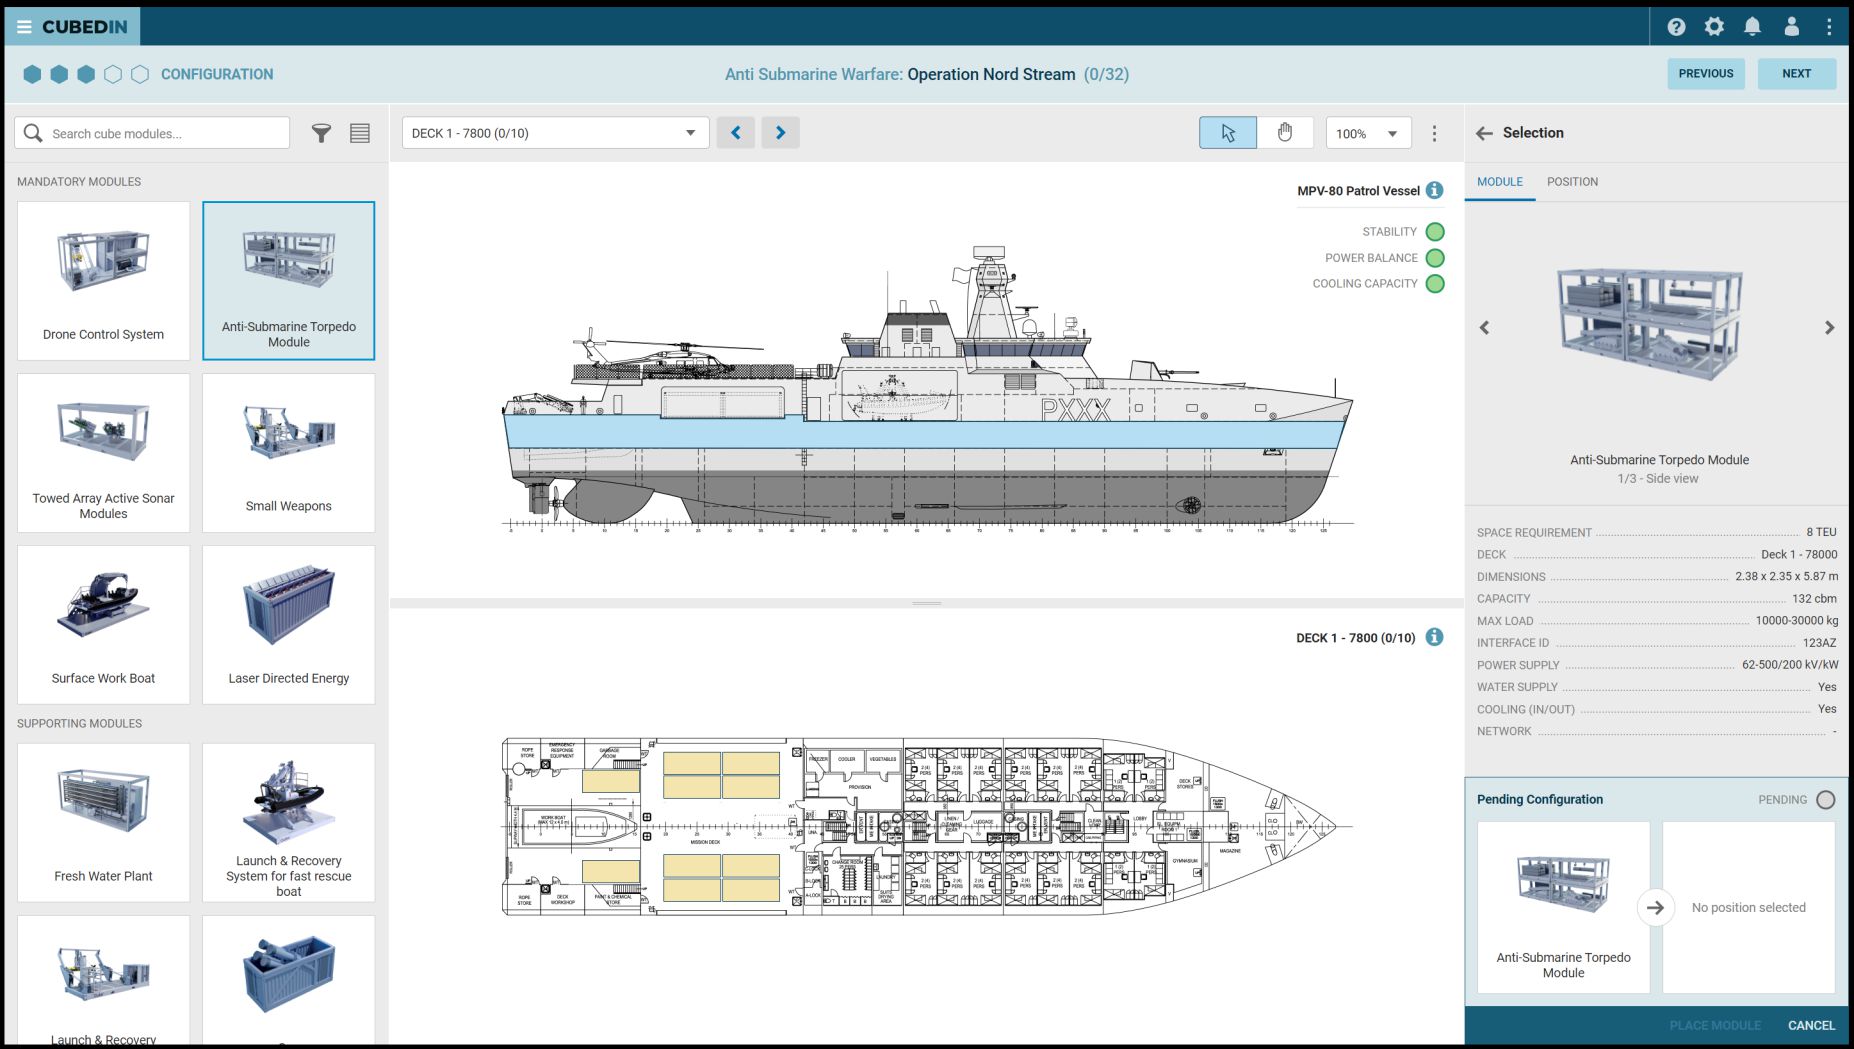Screen dimensions: 1854x1049
Task: Open the hamburger main menu
Action: coord(24,27)
